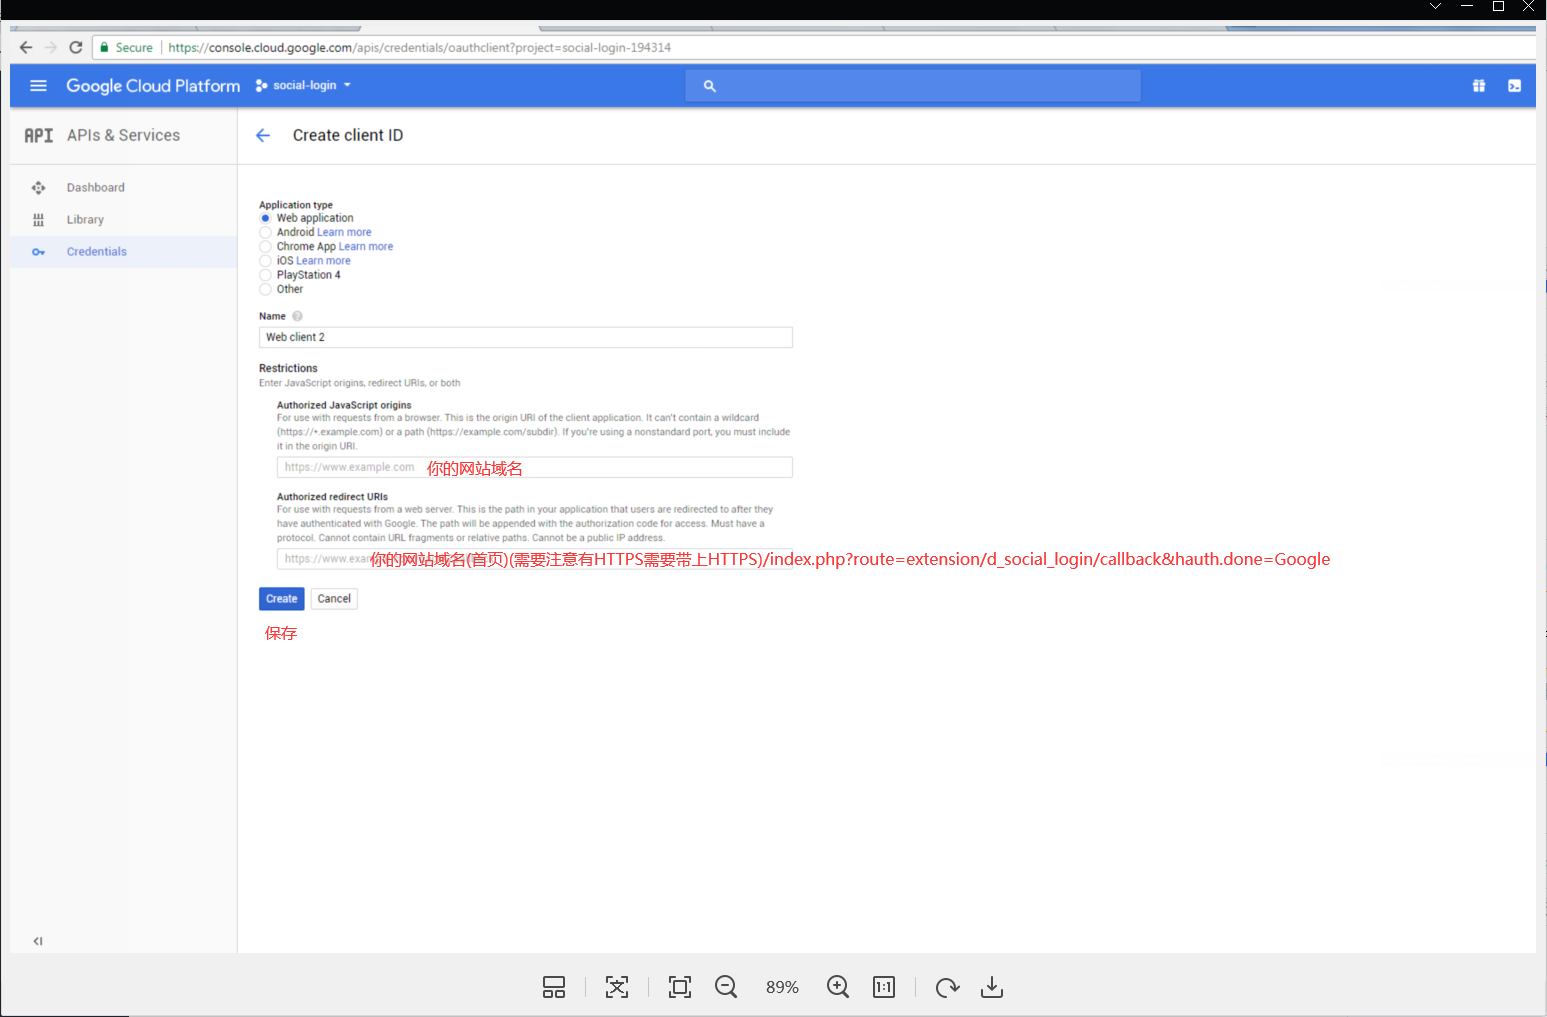Click the Cancel button

coord(334,599)
